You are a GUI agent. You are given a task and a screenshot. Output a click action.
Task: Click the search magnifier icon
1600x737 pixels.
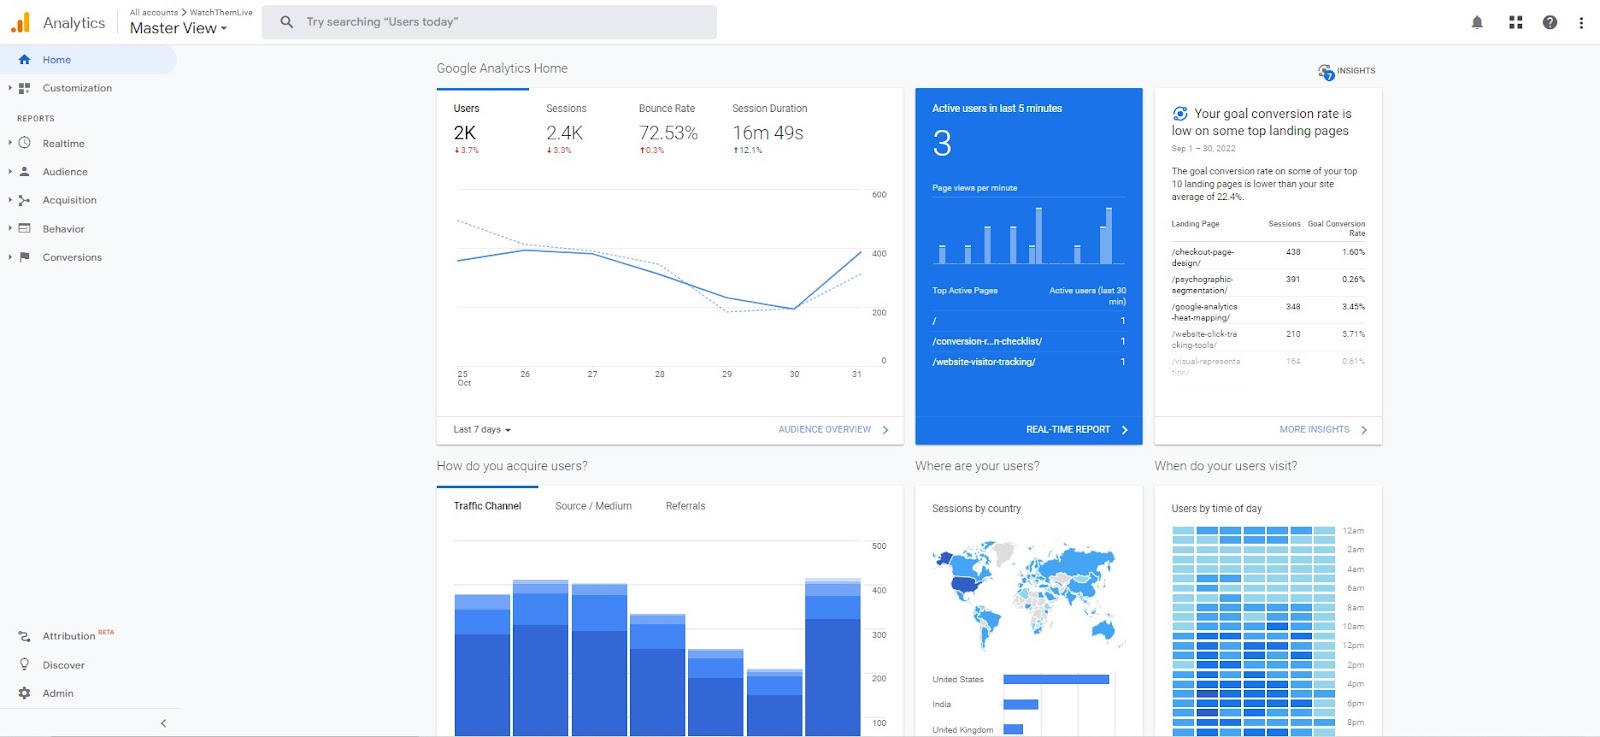coord(287,22)
